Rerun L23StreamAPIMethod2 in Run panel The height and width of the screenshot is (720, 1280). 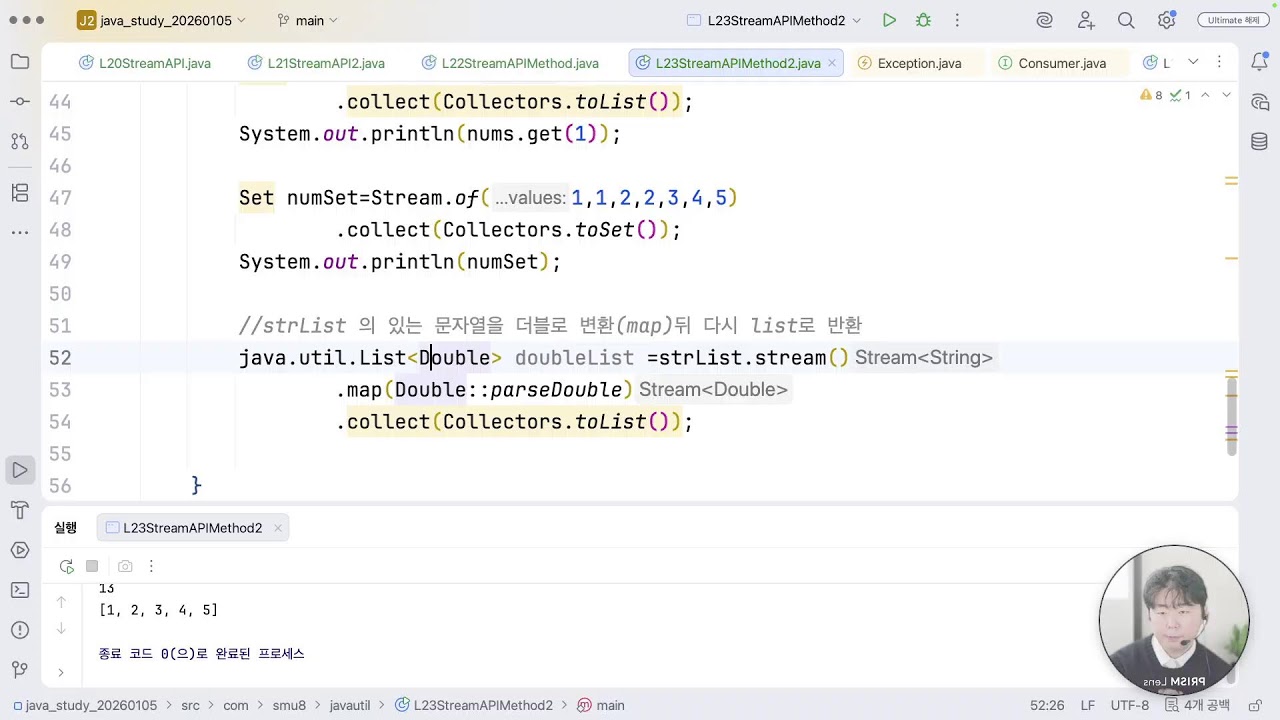(x=67, y=566)
